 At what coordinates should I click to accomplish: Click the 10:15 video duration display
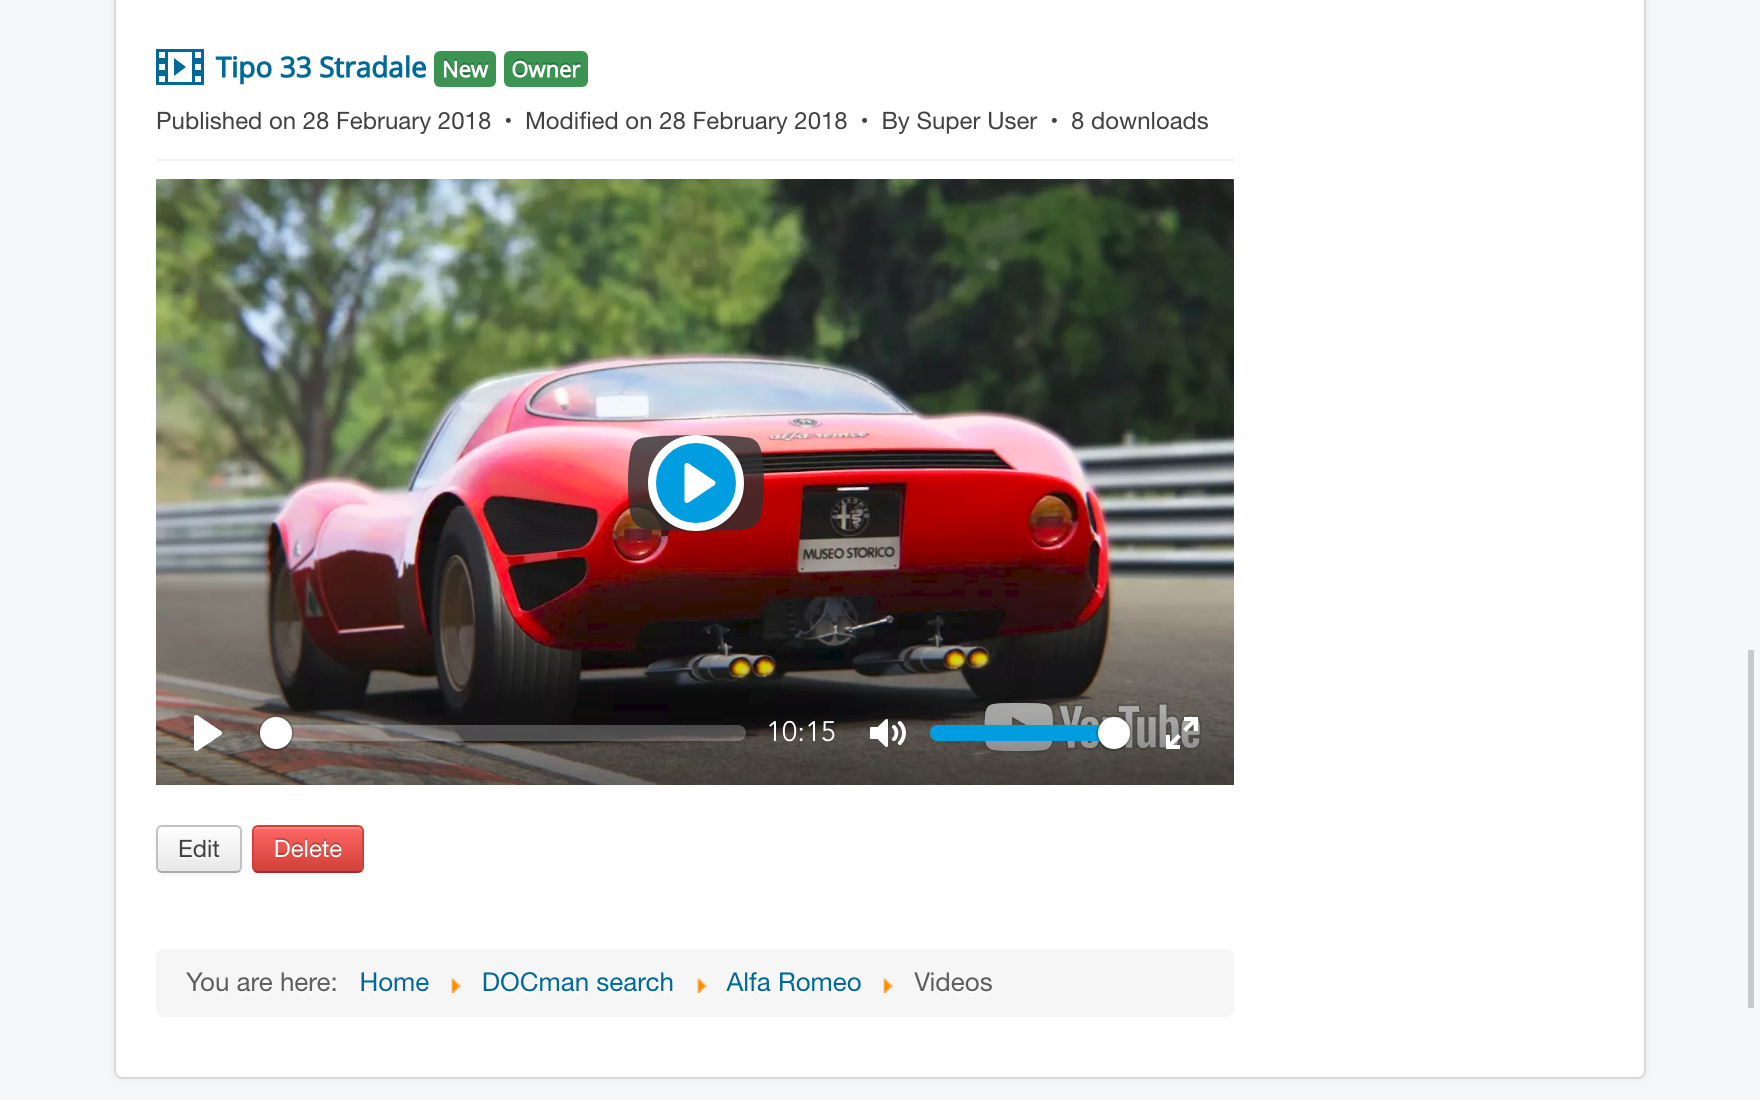click(x=801, y=732)
